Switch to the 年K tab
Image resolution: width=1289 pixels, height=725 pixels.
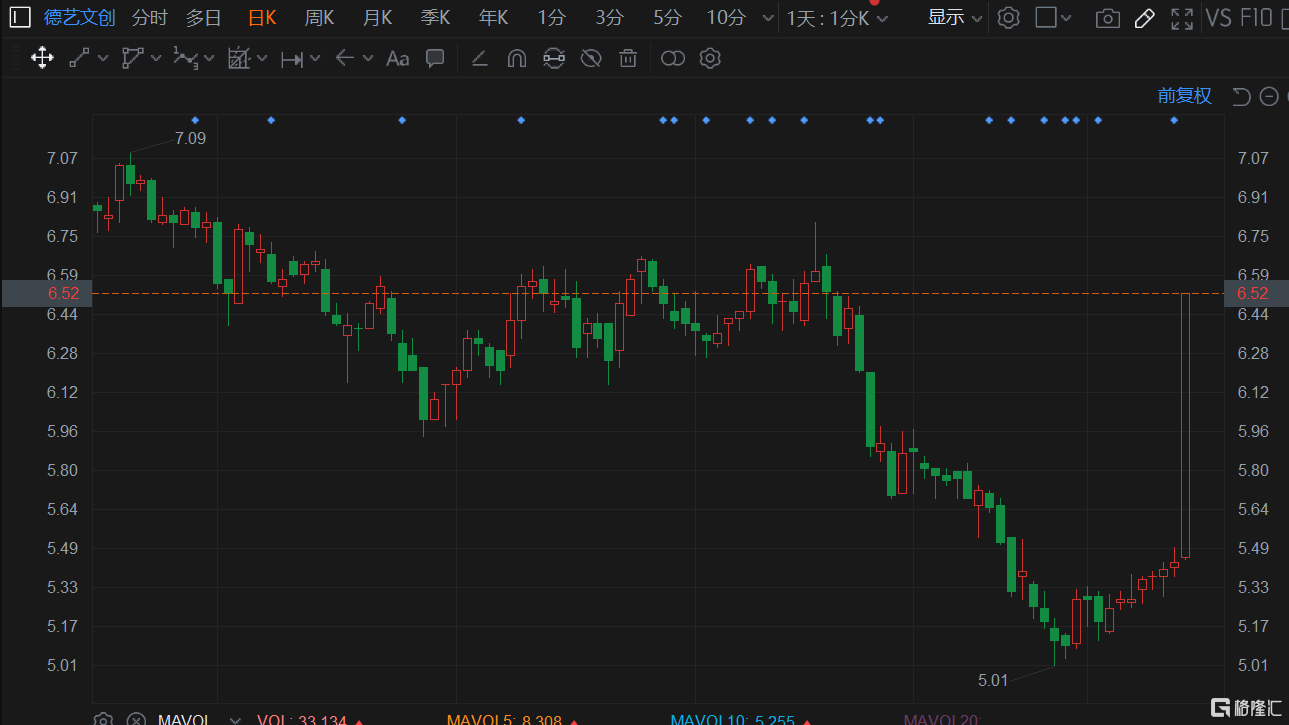(493, 18)
